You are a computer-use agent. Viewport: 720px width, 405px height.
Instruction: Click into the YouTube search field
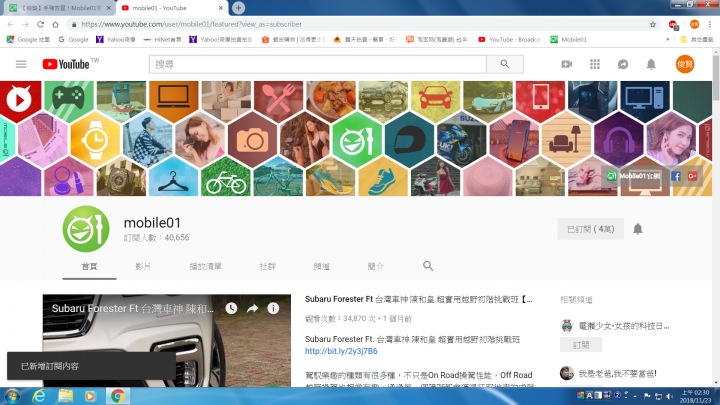(x=317, y=64)
